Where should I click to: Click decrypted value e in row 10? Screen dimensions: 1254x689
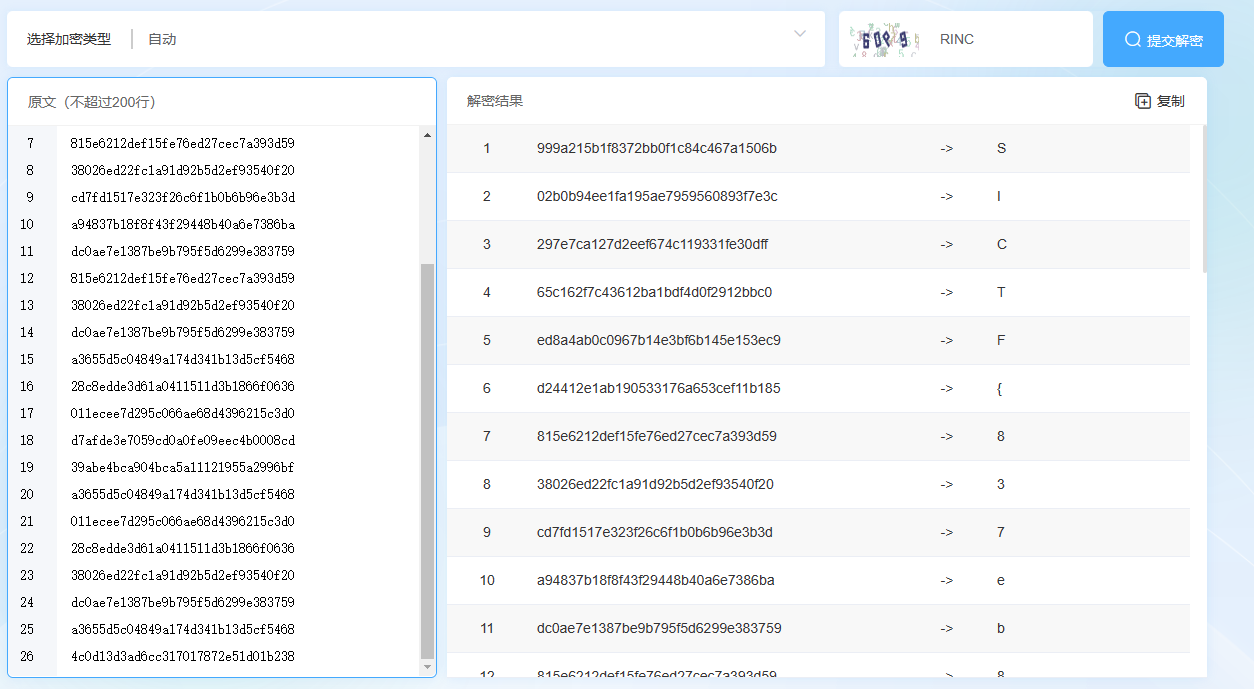pyautogui.click(x=1001, y=580)
